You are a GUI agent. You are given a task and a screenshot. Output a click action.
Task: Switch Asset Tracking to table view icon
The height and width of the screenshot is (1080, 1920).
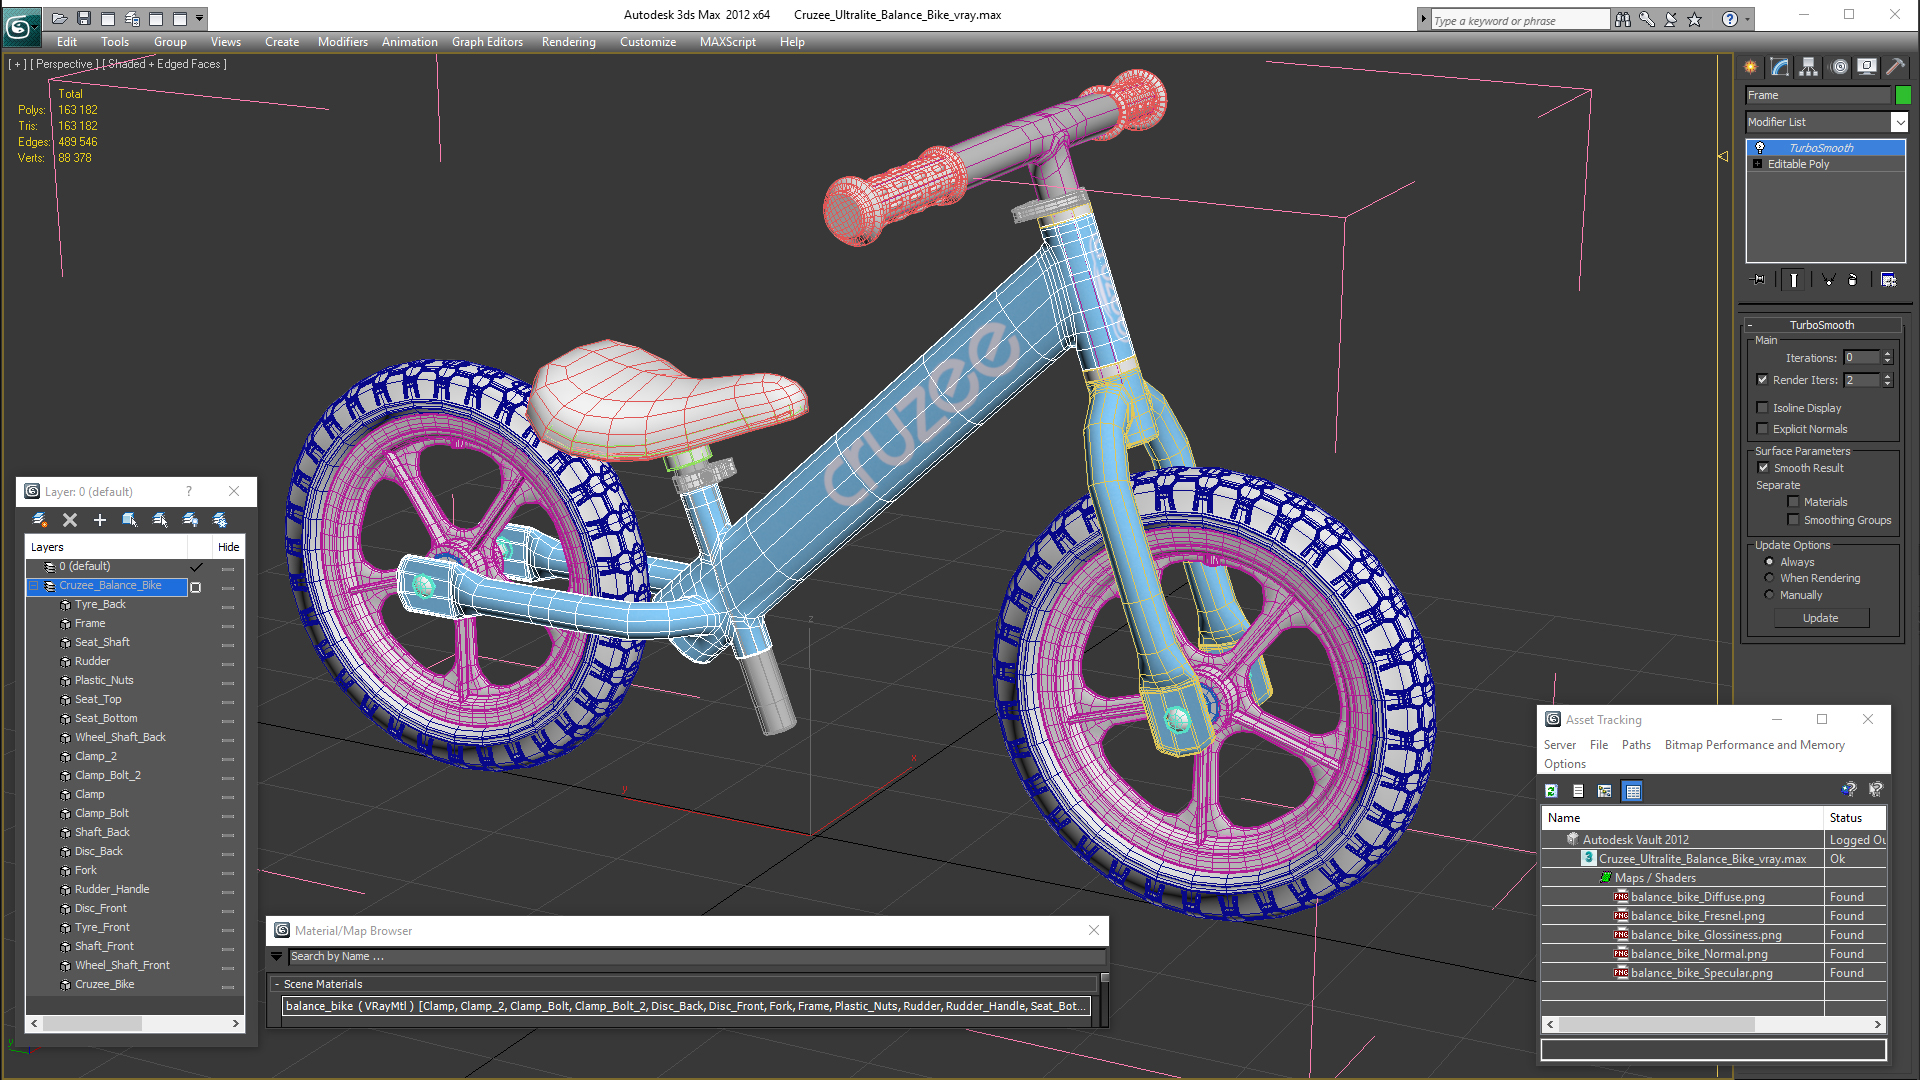point(1633,791)
